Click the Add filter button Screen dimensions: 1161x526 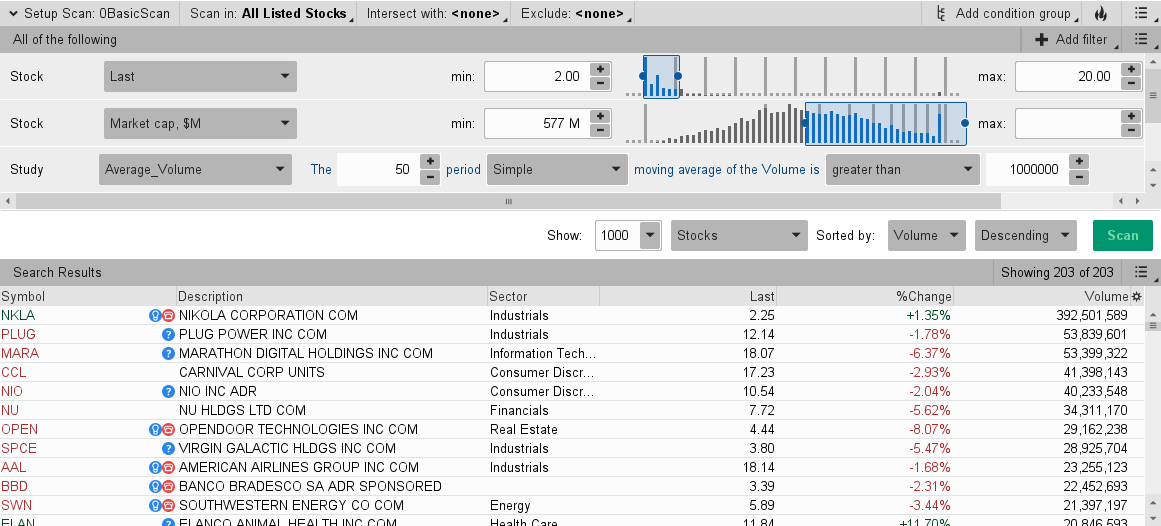1071,39
